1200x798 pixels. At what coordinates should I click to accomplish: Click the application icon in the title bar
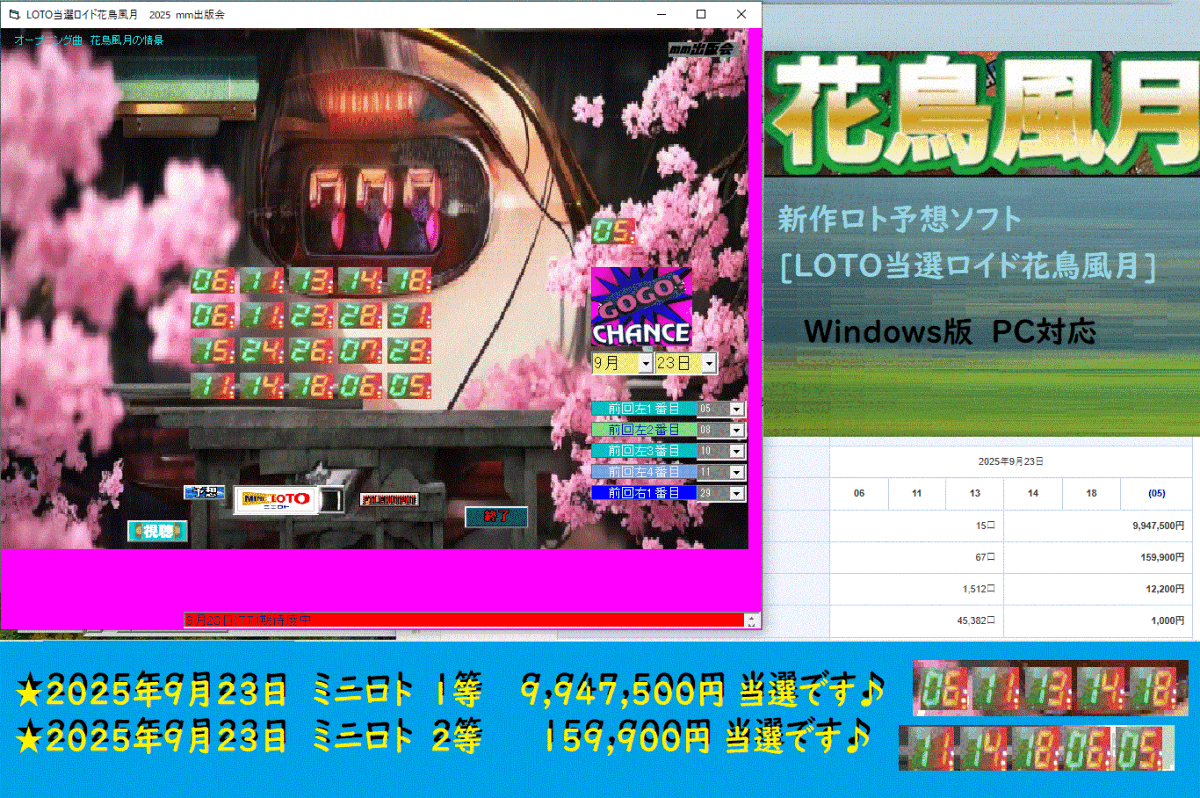[16, 14]
